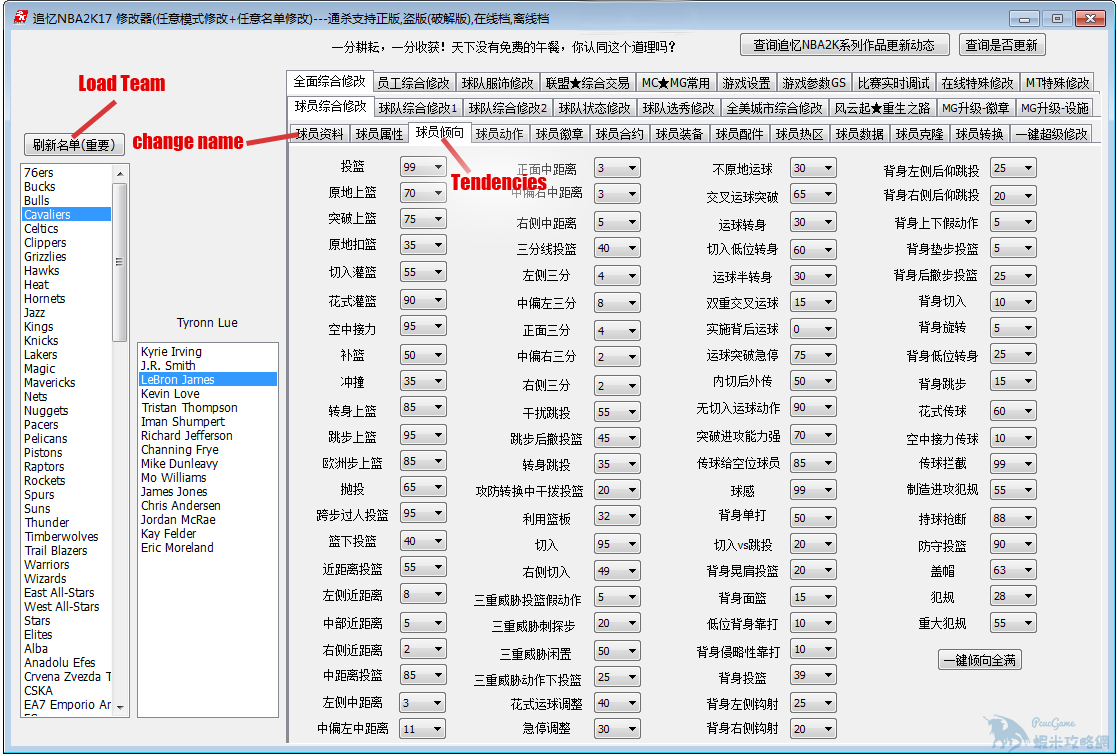Select LeBron James in the roster
The height and width of the screenshot is (756, 1117).
[x=208, y=380]
